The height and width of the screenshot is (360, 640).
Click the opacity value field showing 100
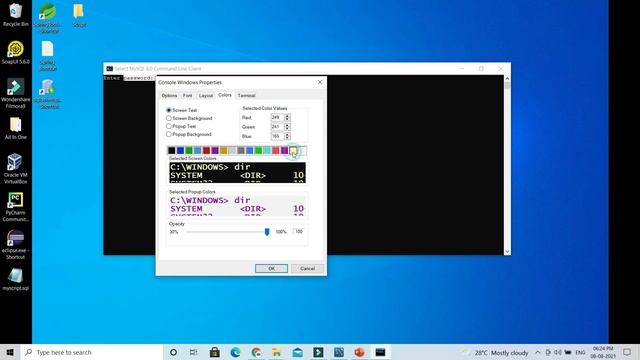click(x=299, y=231)
